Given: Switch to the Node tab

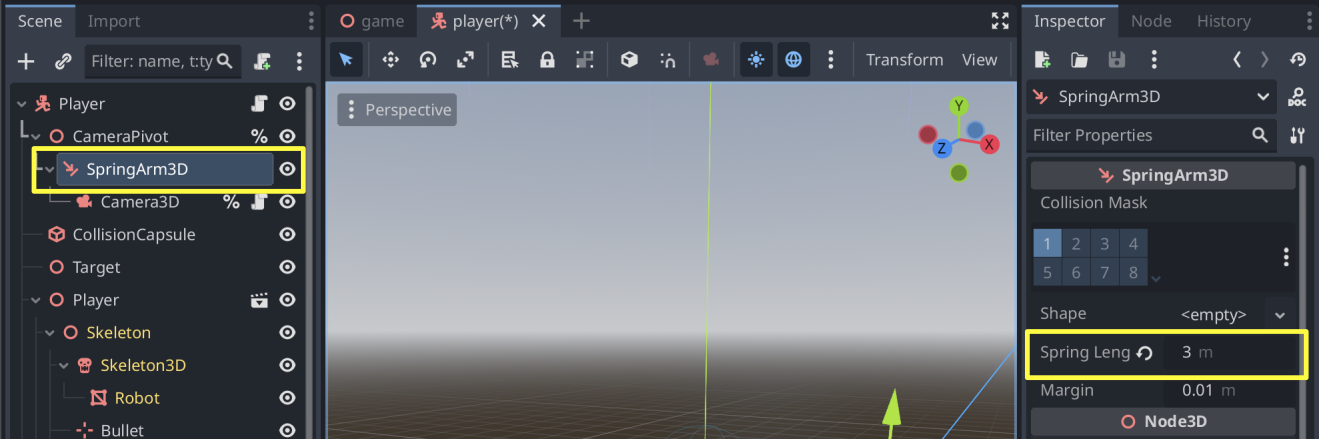Looking at the screenshot, I should [x=1150, y=21].
